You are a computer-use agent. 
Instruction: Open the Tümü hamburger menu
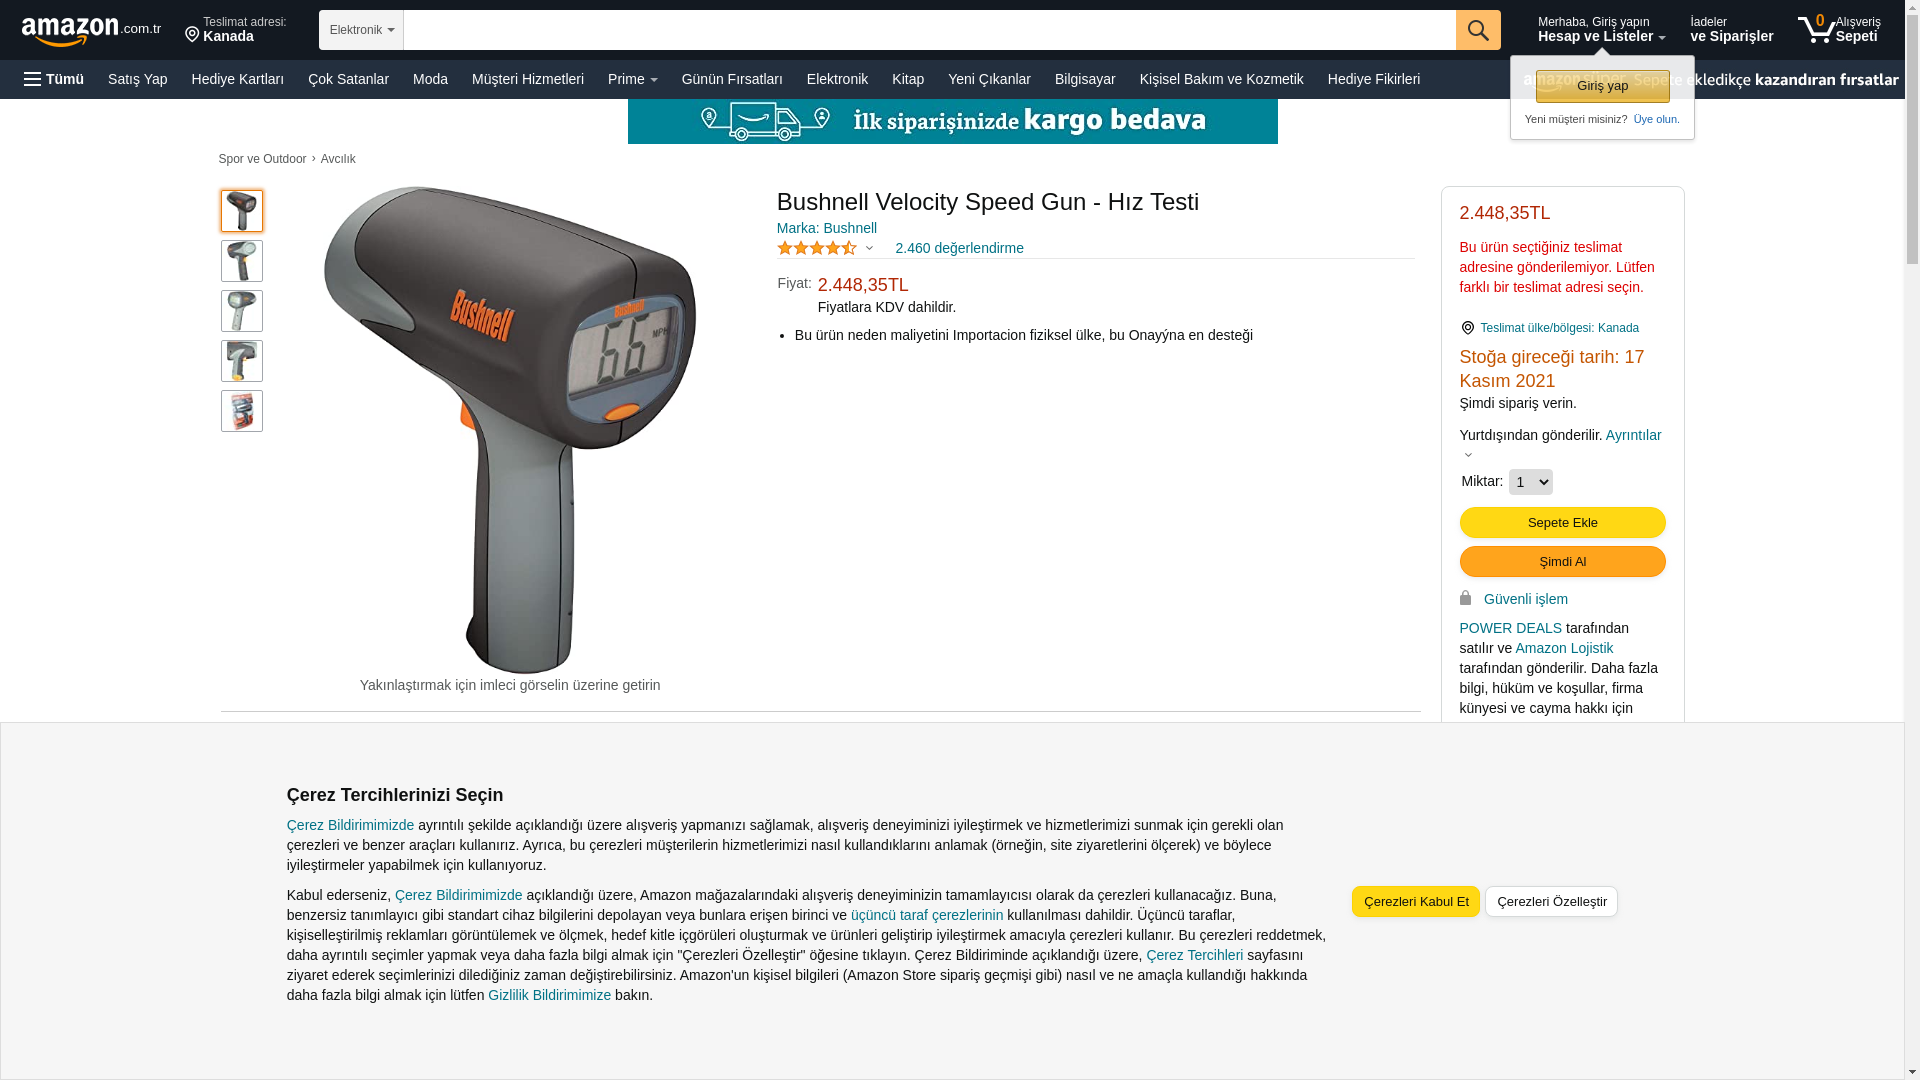pyautogui.click(x=54, y=79)
